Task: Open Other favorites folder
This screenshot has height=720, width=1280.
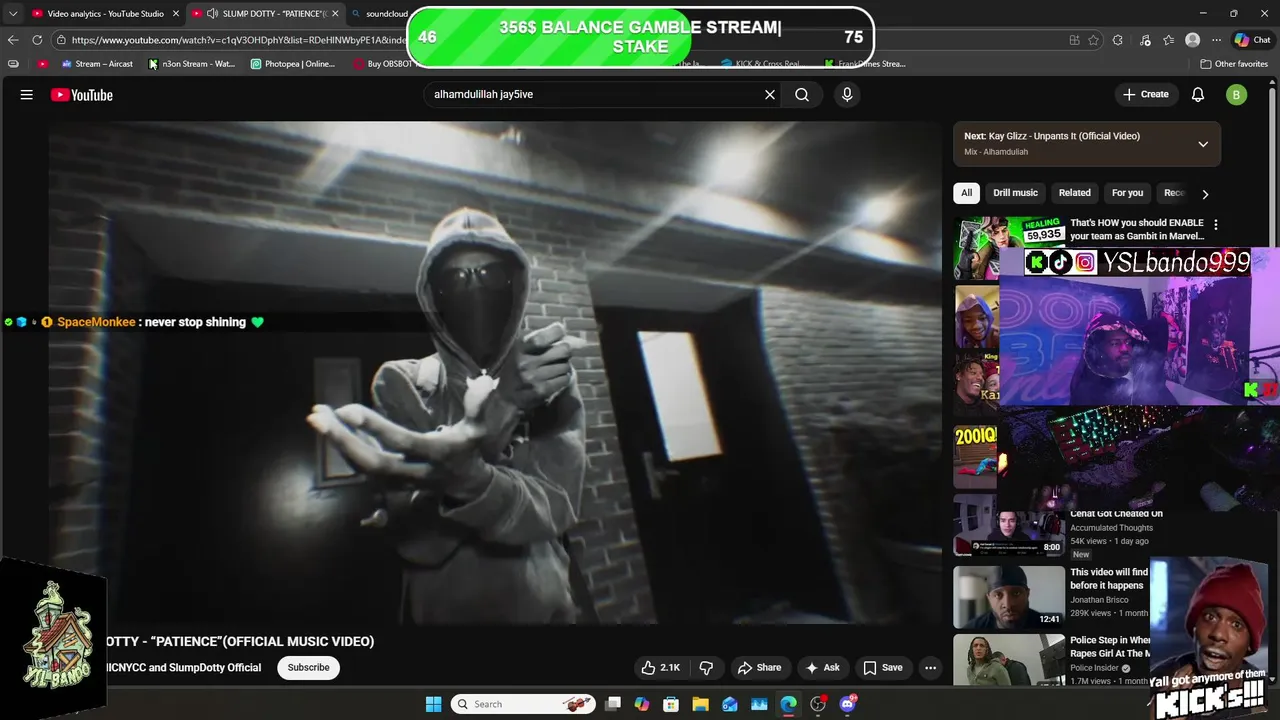Action: coord(1234,64)
